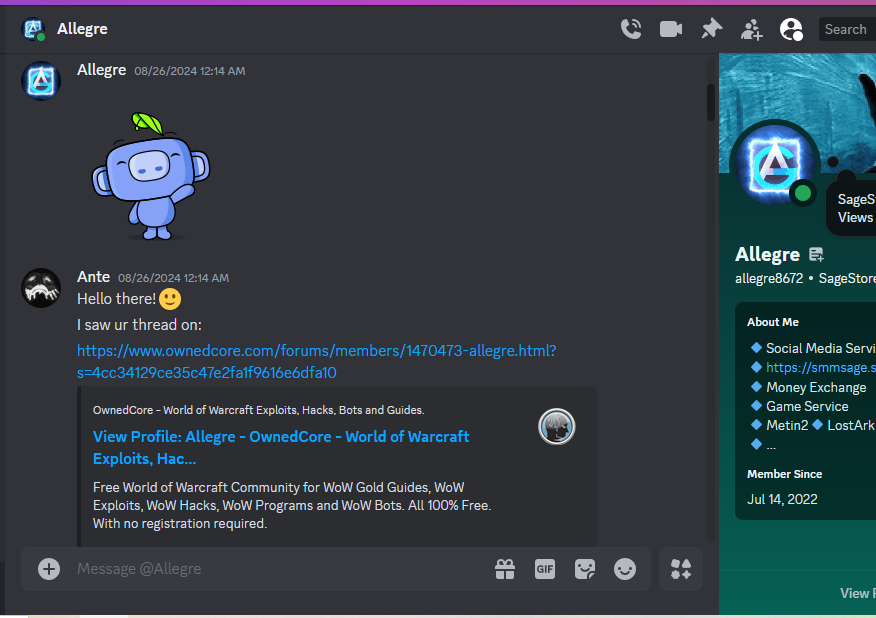Add friends to this DM
This screenshot has height=618, width=876.
[x=751, y=29]
